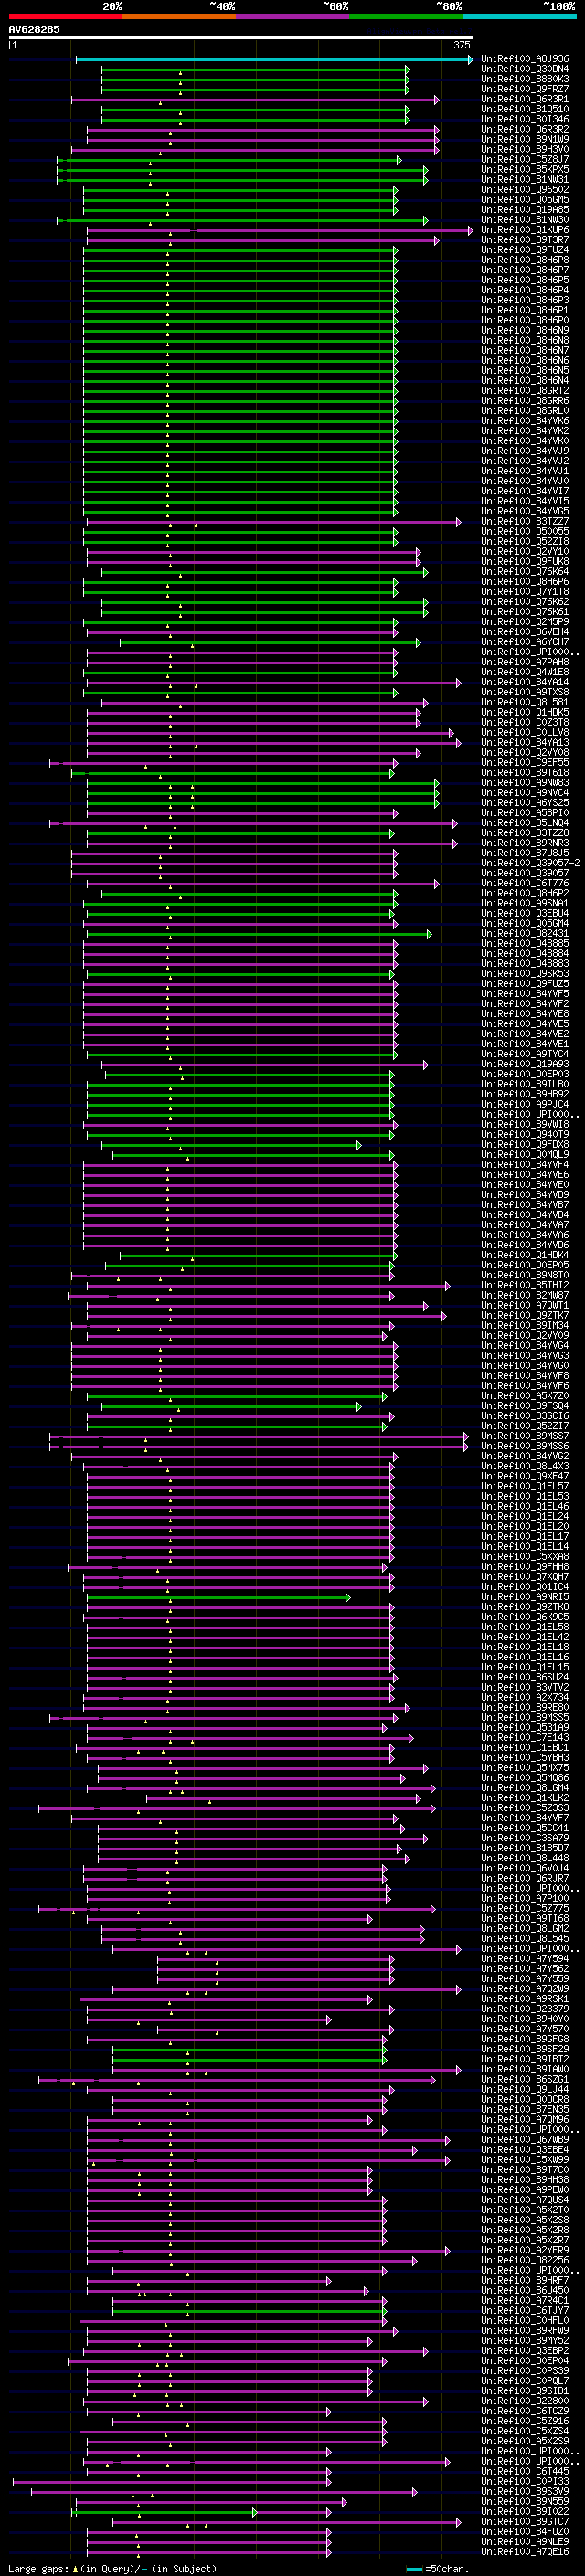Select UniRef100_B1Q510 label
Image resolution: width=585 pixels, height=2576 pixels.
[x=525, y=109]
